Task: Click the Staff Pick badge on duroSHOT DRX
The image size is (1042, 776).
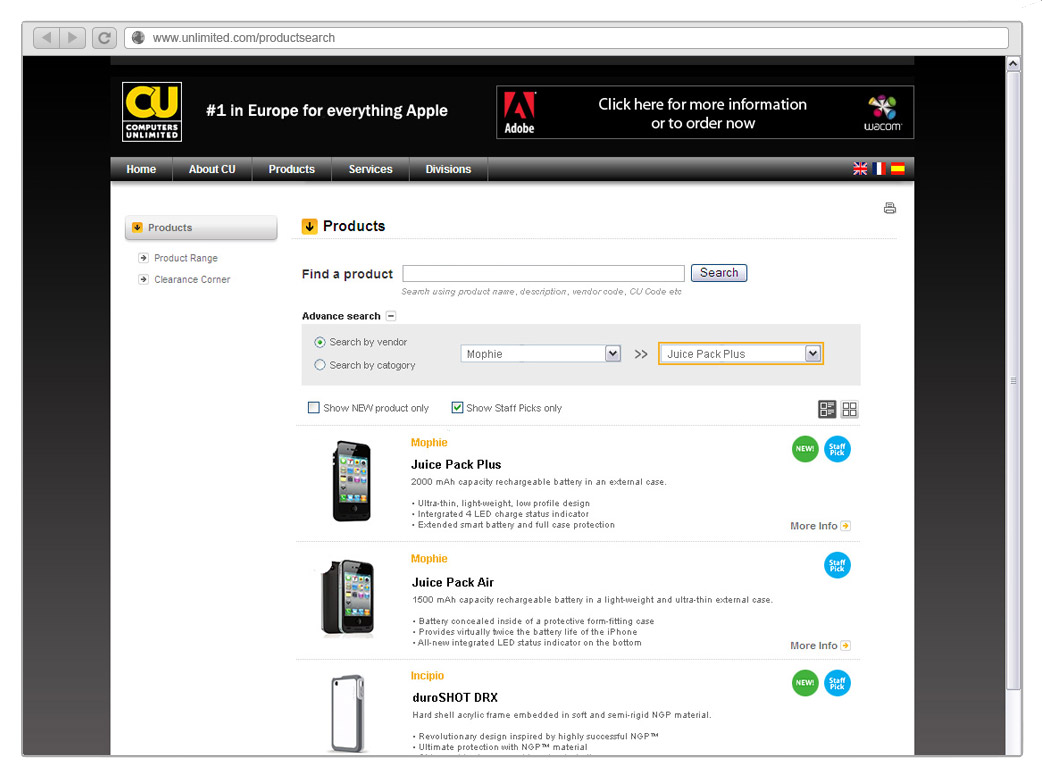Action: click(837, 683)
